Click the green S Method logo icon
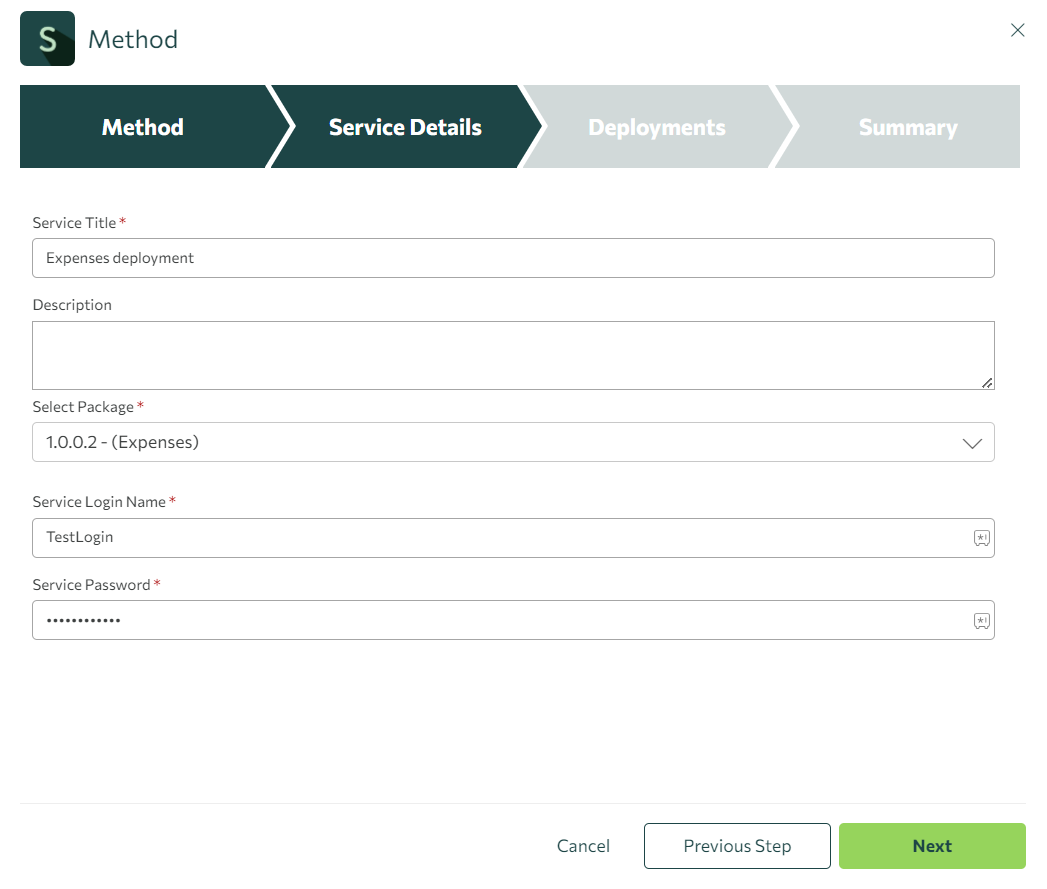This screenshot has width=1047, height=889. [47, 39]
